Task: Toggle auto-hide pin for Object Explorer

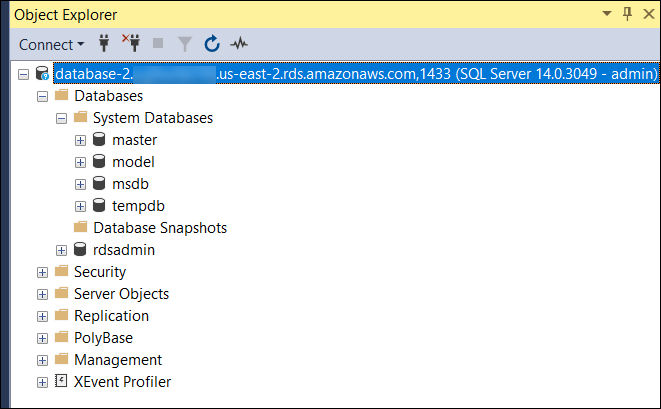Action: 627,14
